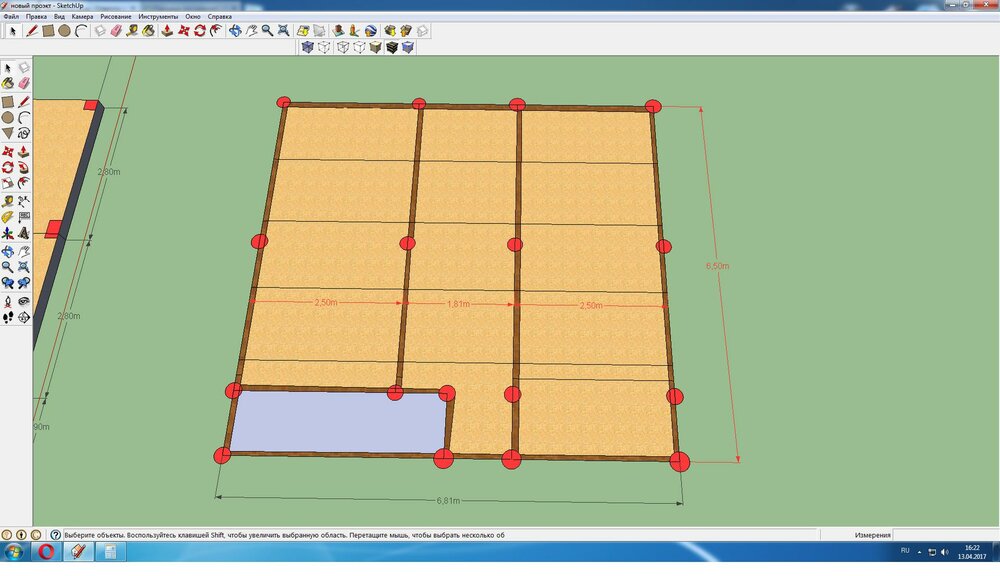Enable Shaded With Textures style
The image size is (1000, 576).
tap(391, 47)
